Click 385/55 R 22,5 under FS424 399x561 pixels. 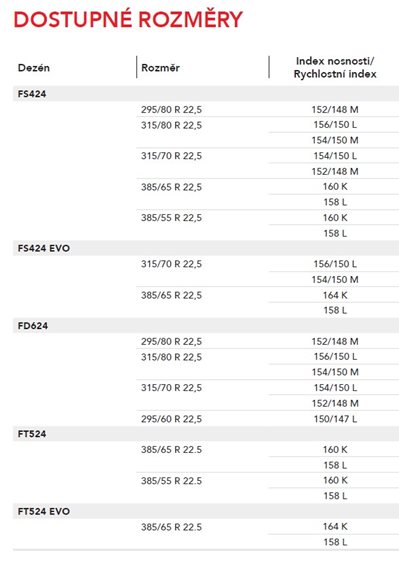(171, 218)
